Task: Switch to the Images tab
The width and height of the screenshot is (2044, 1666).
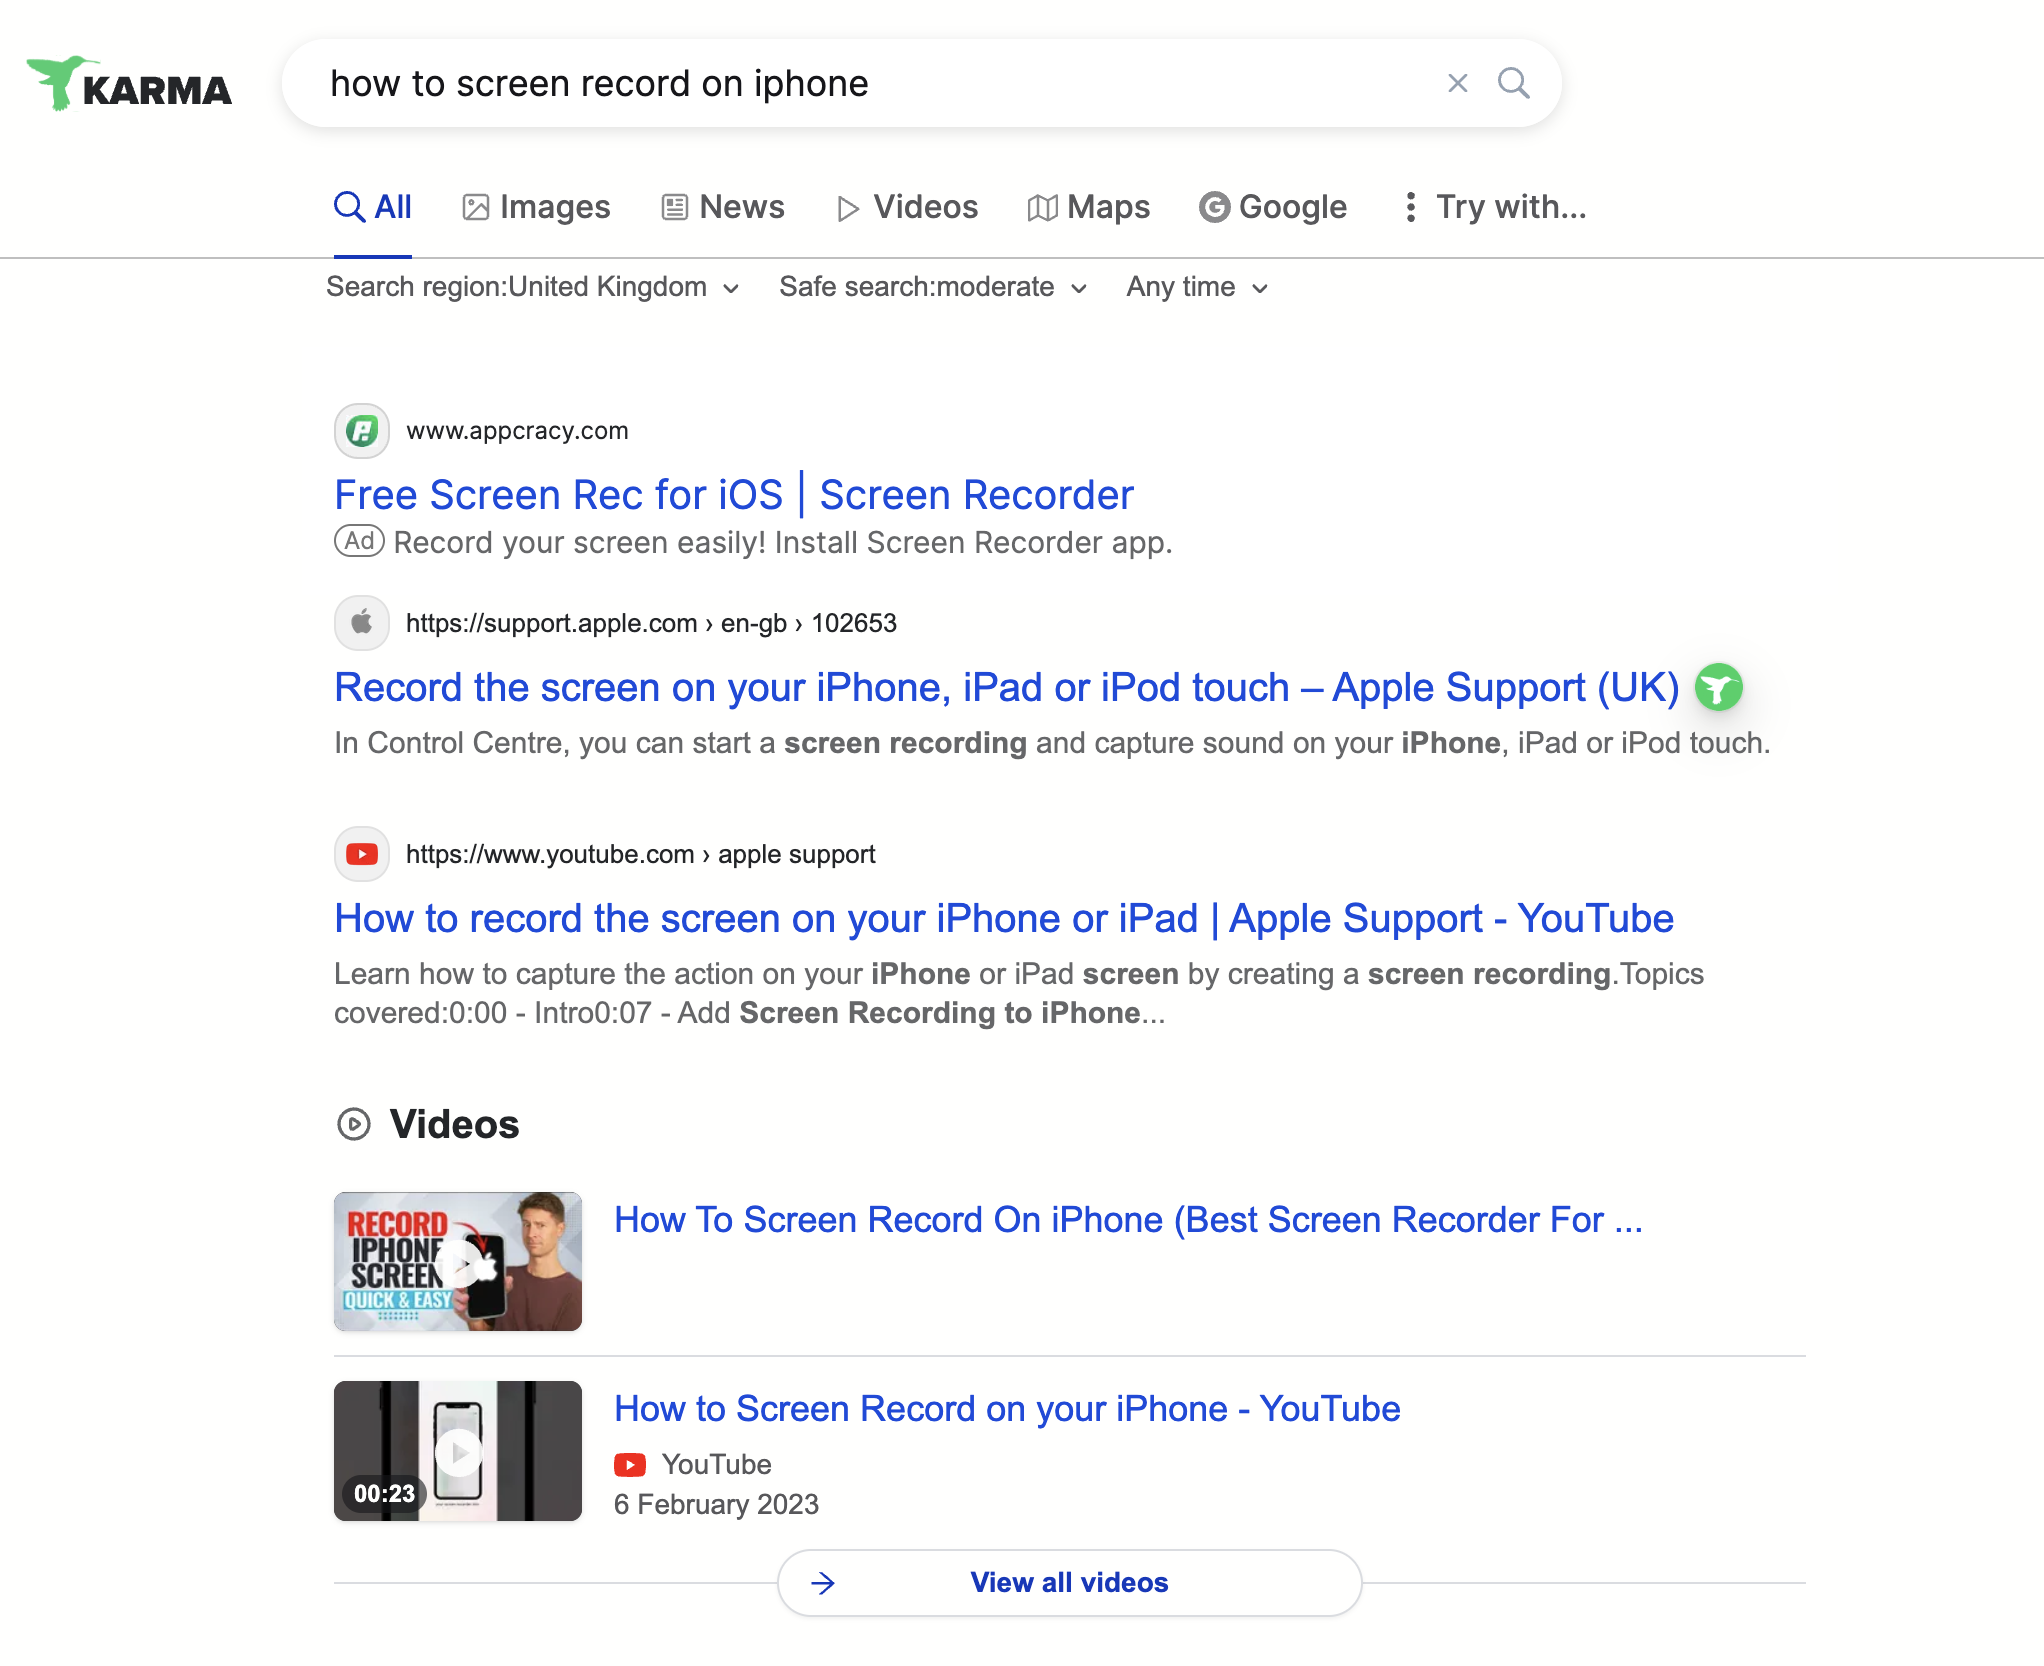Action: [536, 207]
